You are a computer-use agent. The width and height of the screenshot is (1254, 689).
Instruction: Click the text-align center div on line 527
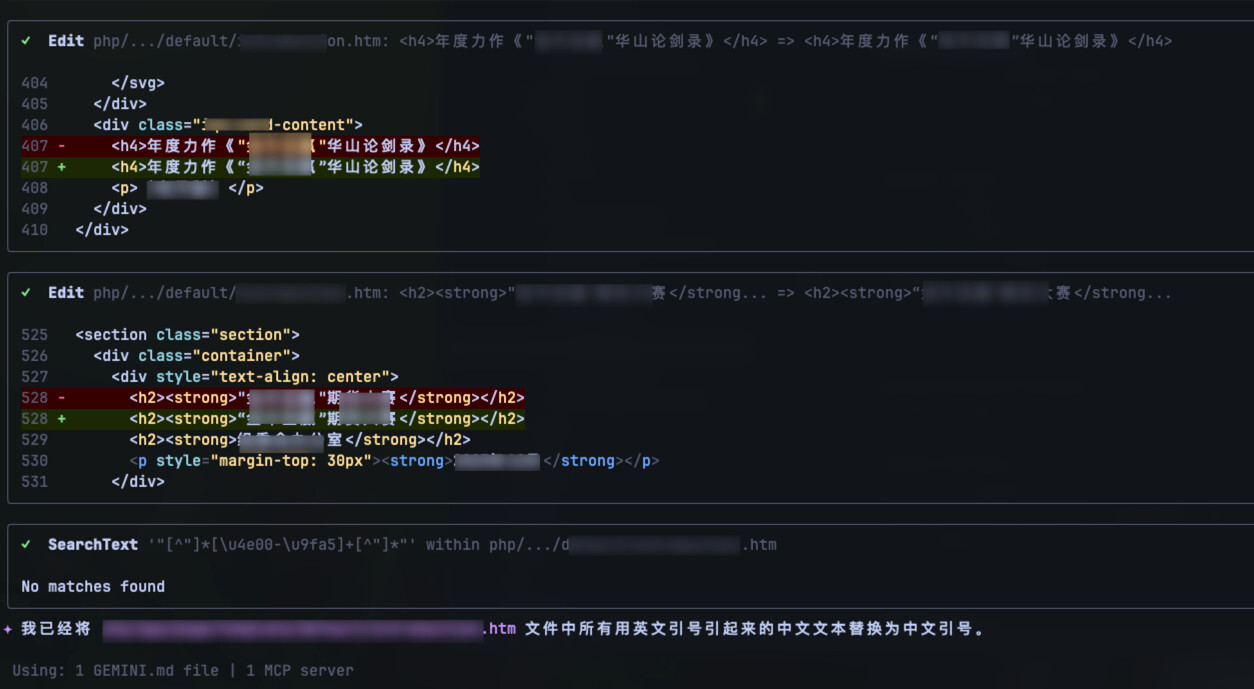[x=254, y=377]
